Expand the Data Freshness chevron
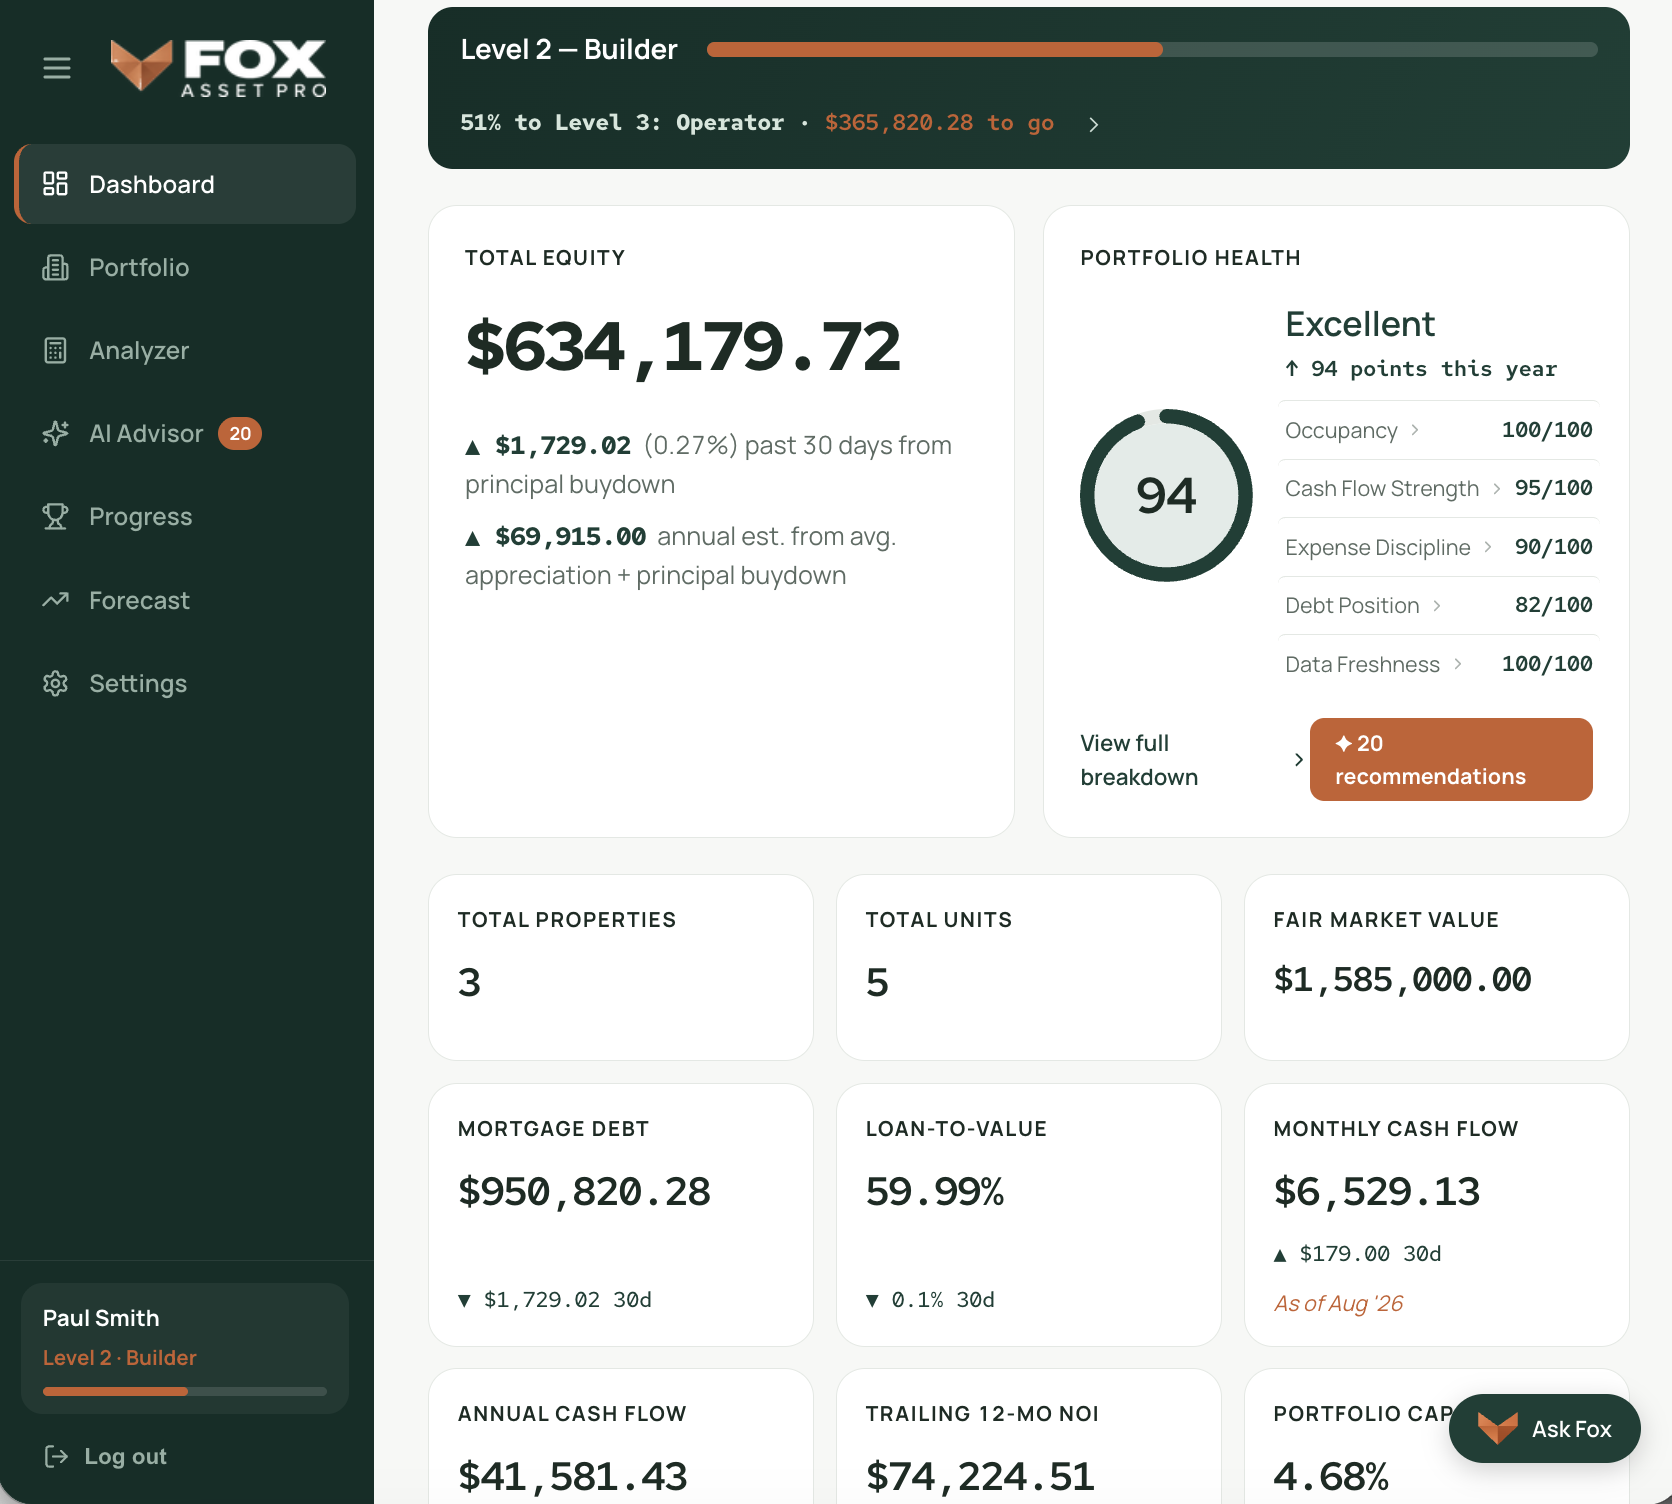The width and height of the screenshot is (1672, 1504). [x=1458, y=664]
